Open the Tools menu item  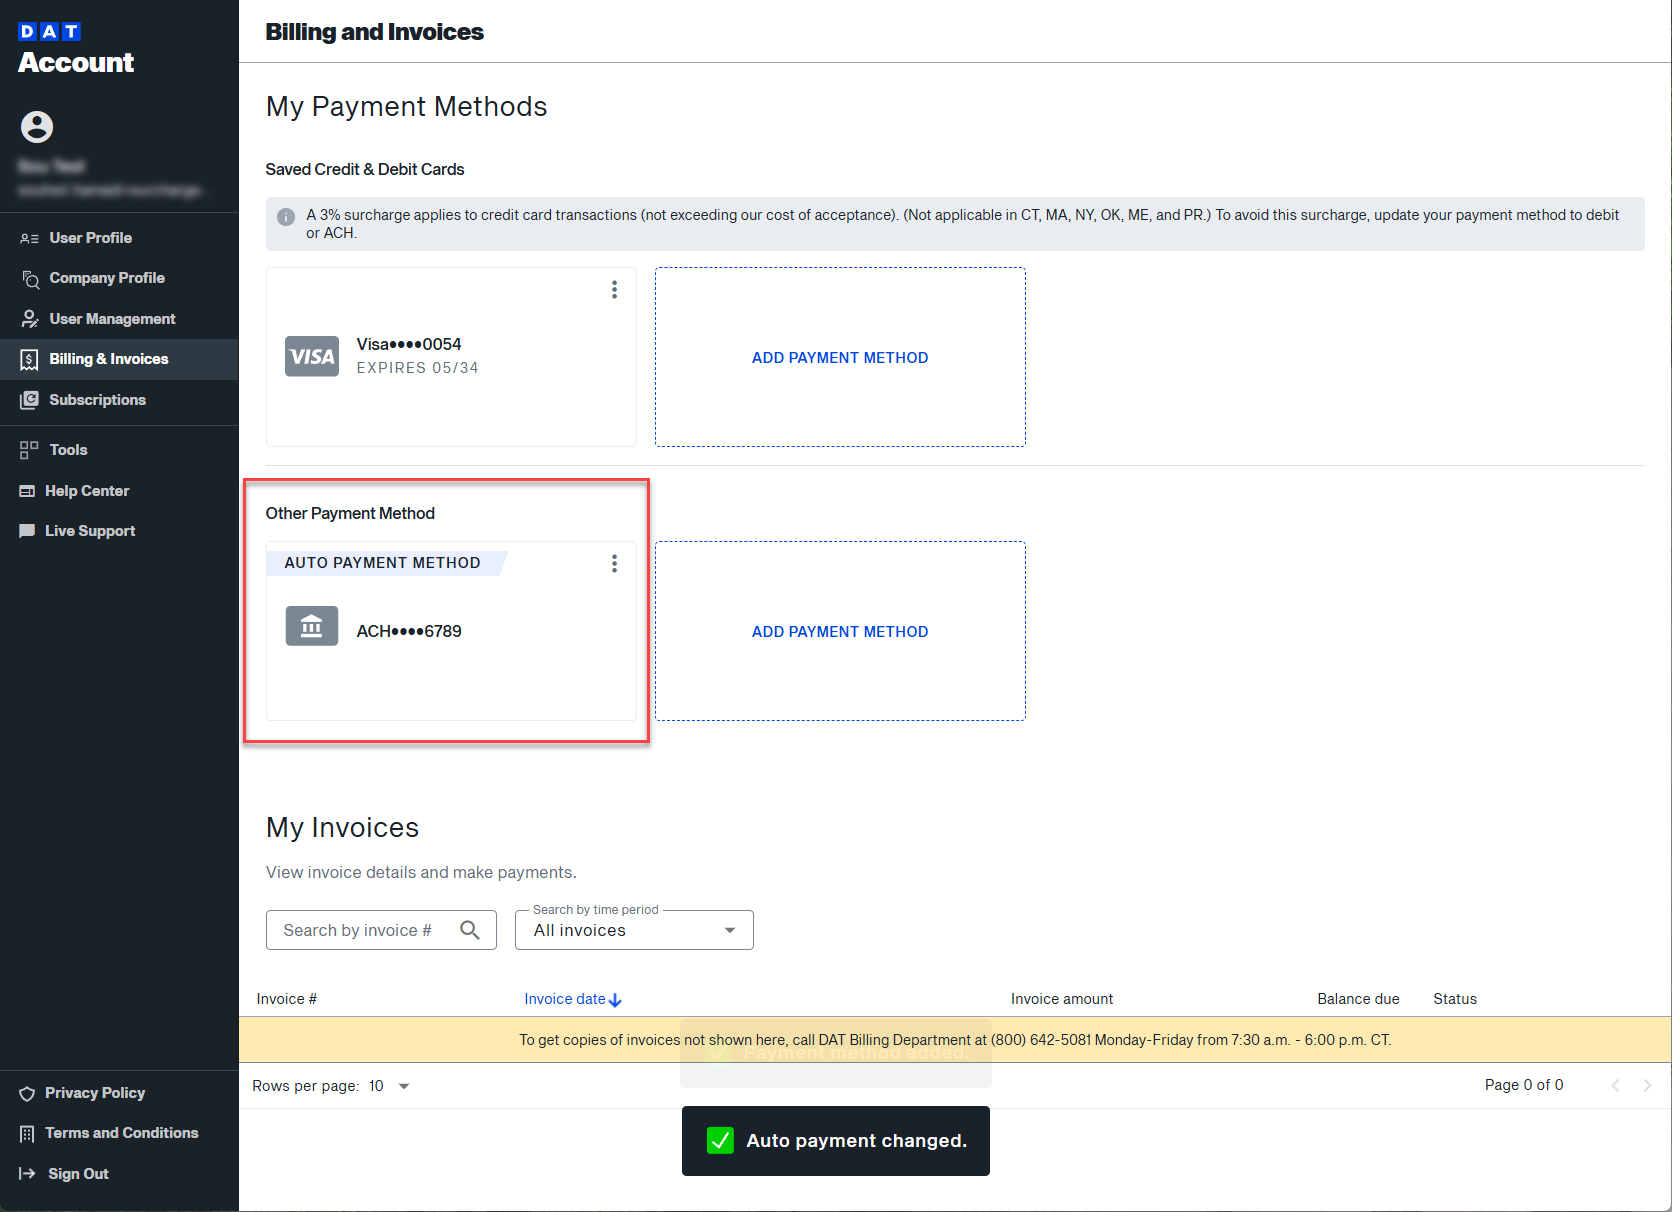click(119, 450)
